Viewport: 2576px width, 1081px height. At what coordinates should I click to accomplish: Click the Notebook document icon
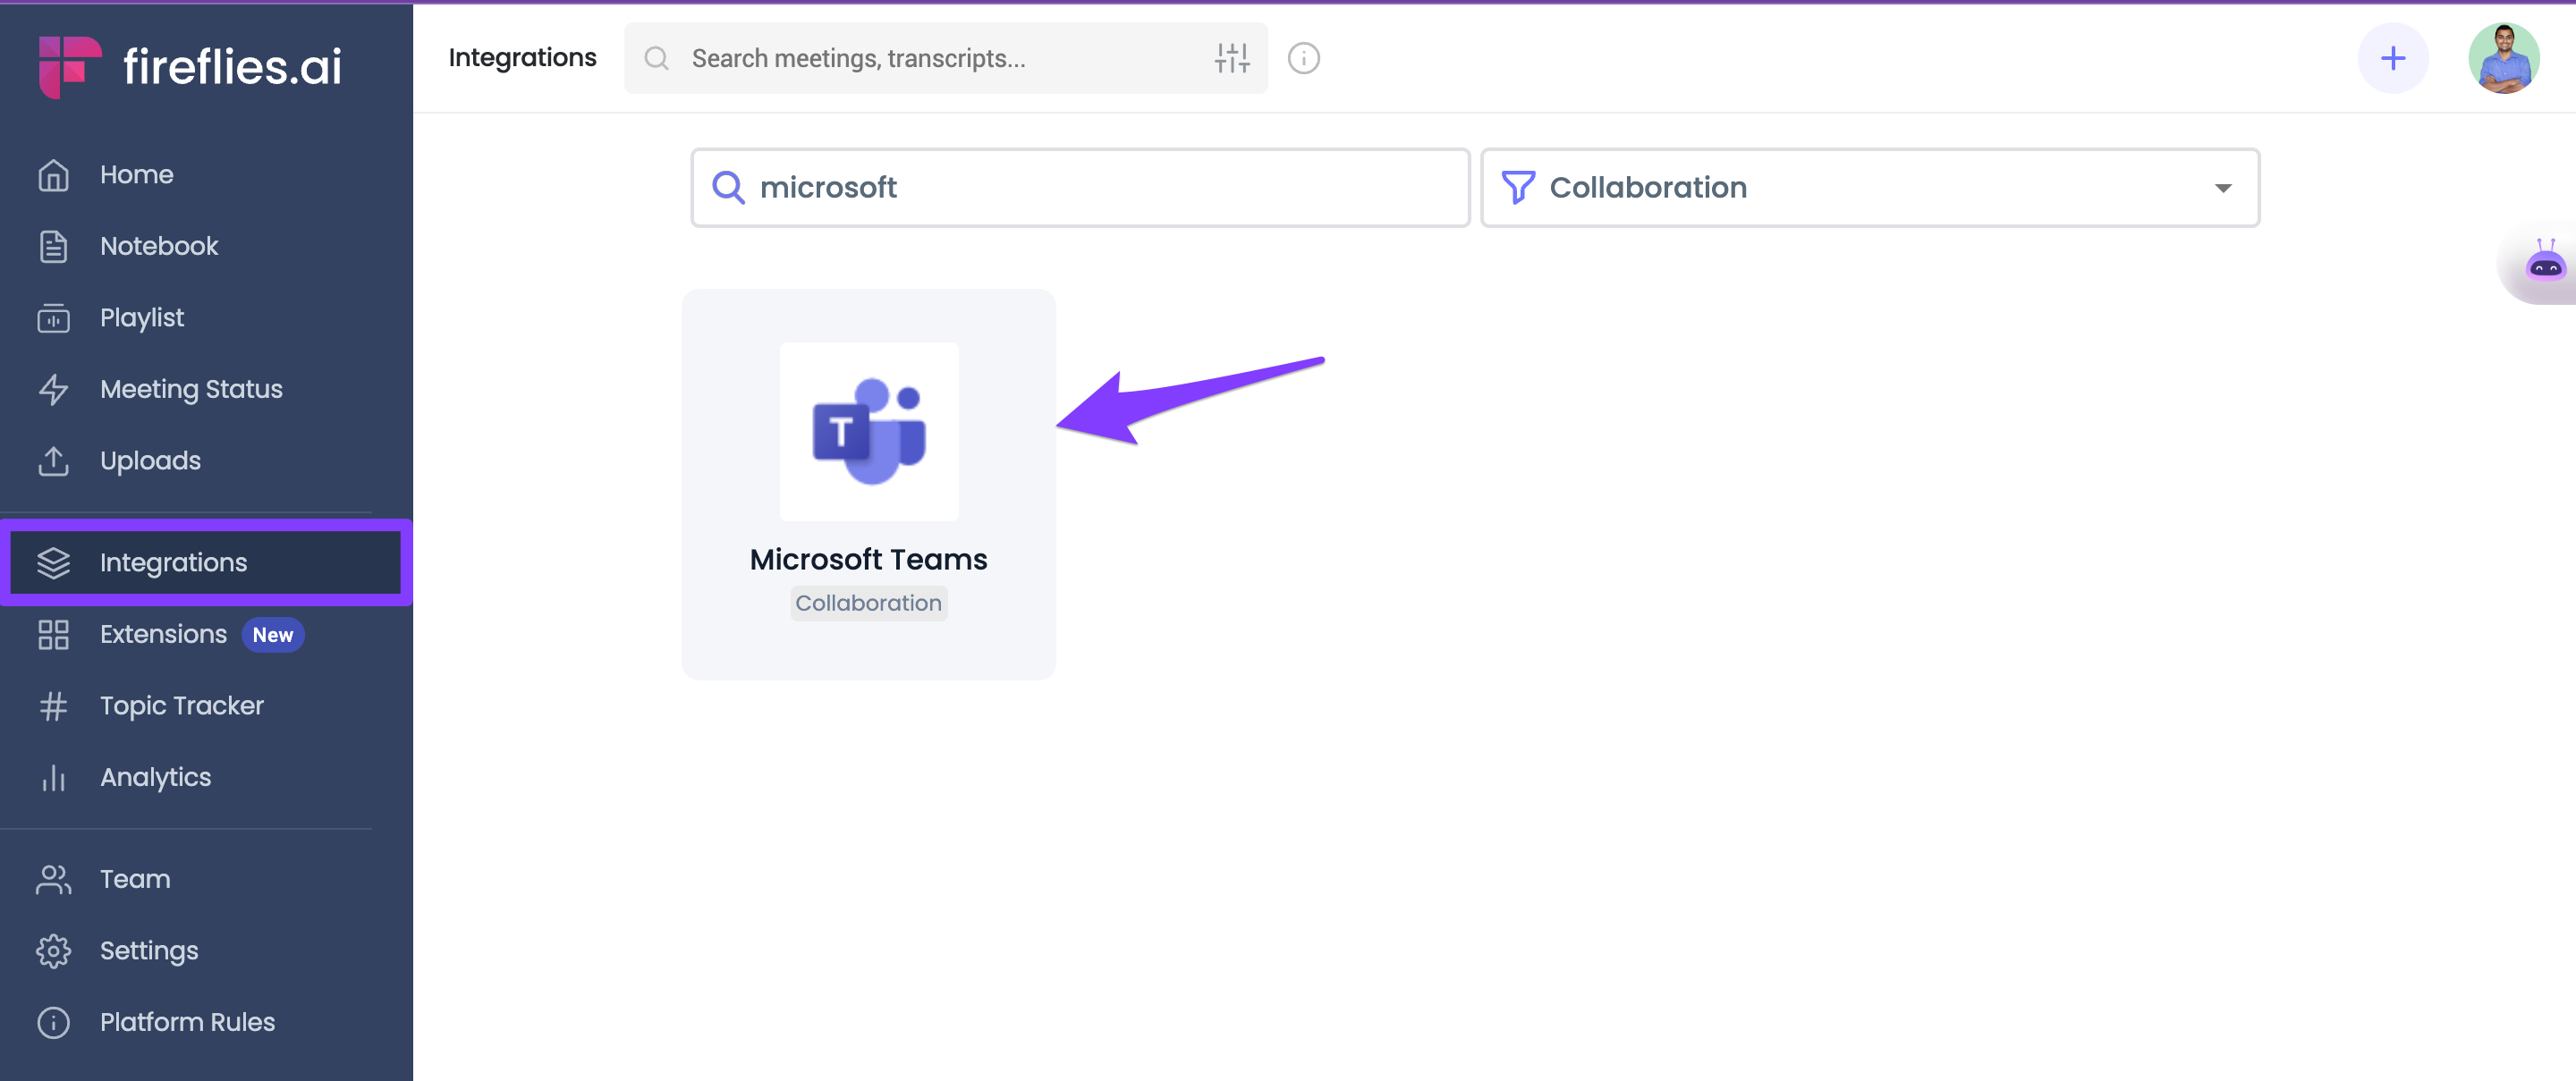pos(53,246)
